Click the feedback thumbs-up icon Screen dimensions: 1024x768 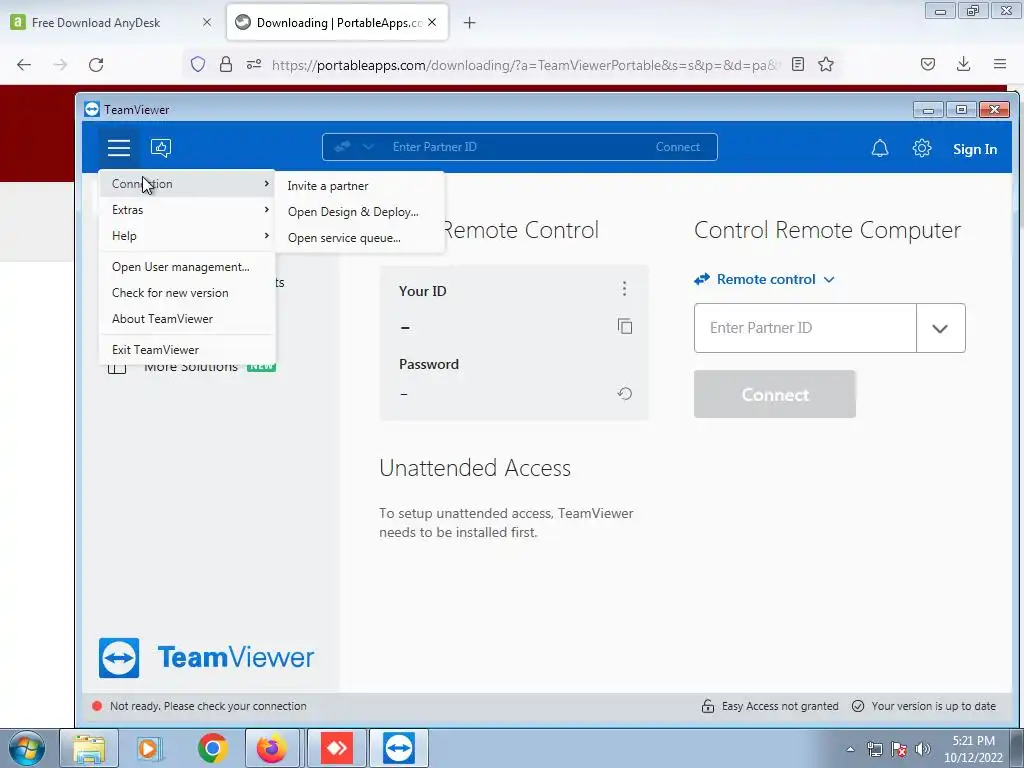click(161, 148)
